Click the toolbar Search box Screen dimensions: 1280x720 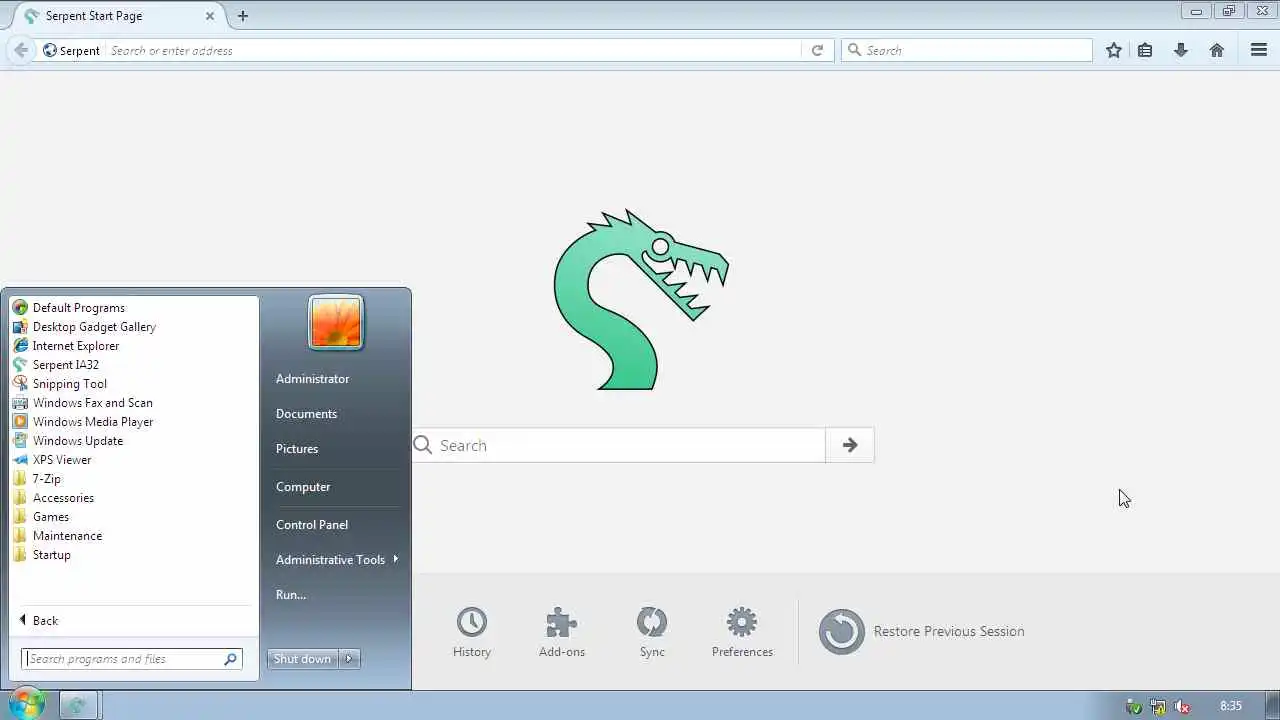click(967, 50)
